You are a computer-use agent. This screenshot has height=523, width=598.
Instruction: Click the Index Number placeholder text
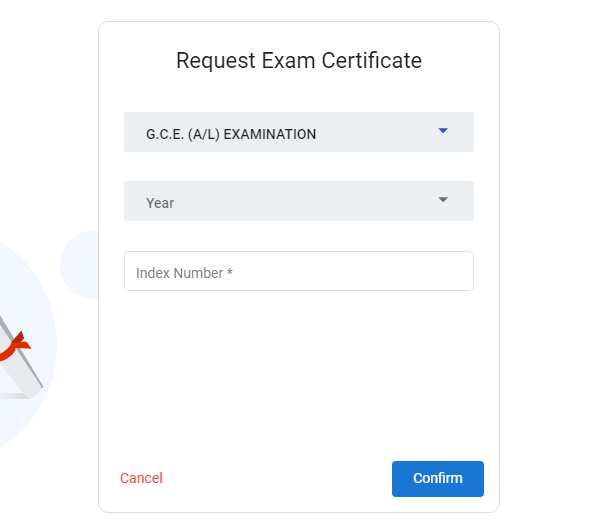[x=184, y=273]
